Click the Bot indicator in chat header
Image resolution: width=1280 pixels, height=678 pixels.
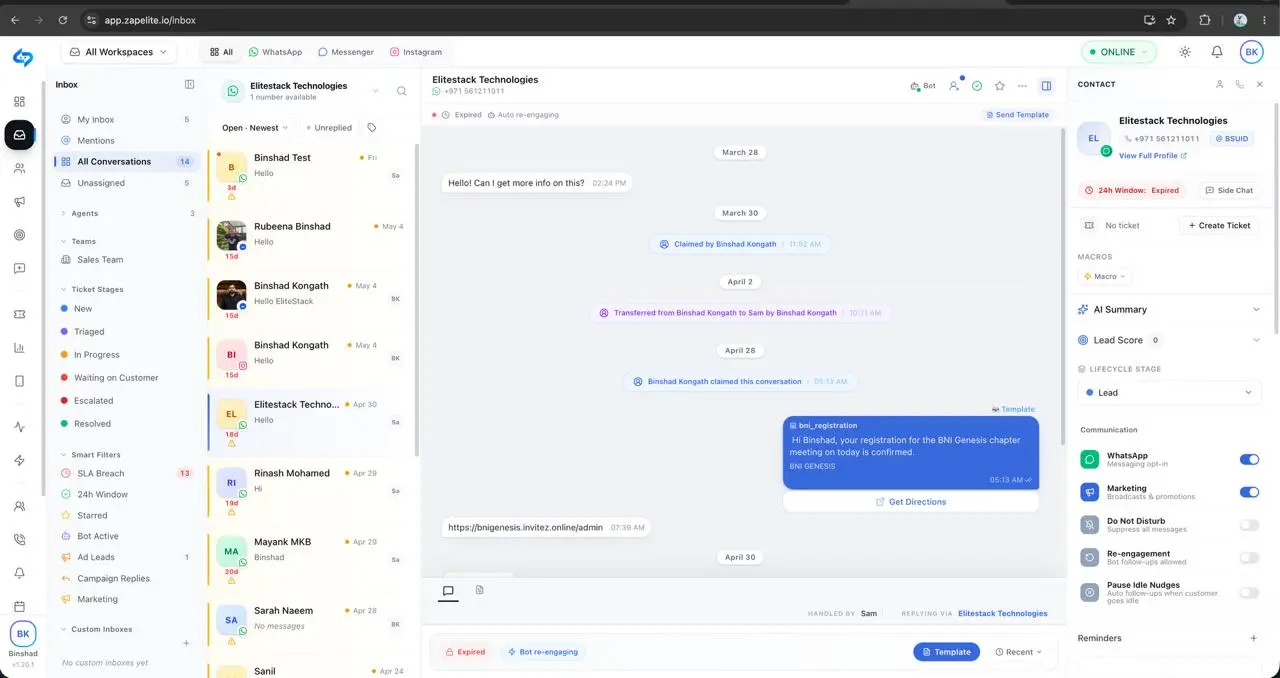923,86
